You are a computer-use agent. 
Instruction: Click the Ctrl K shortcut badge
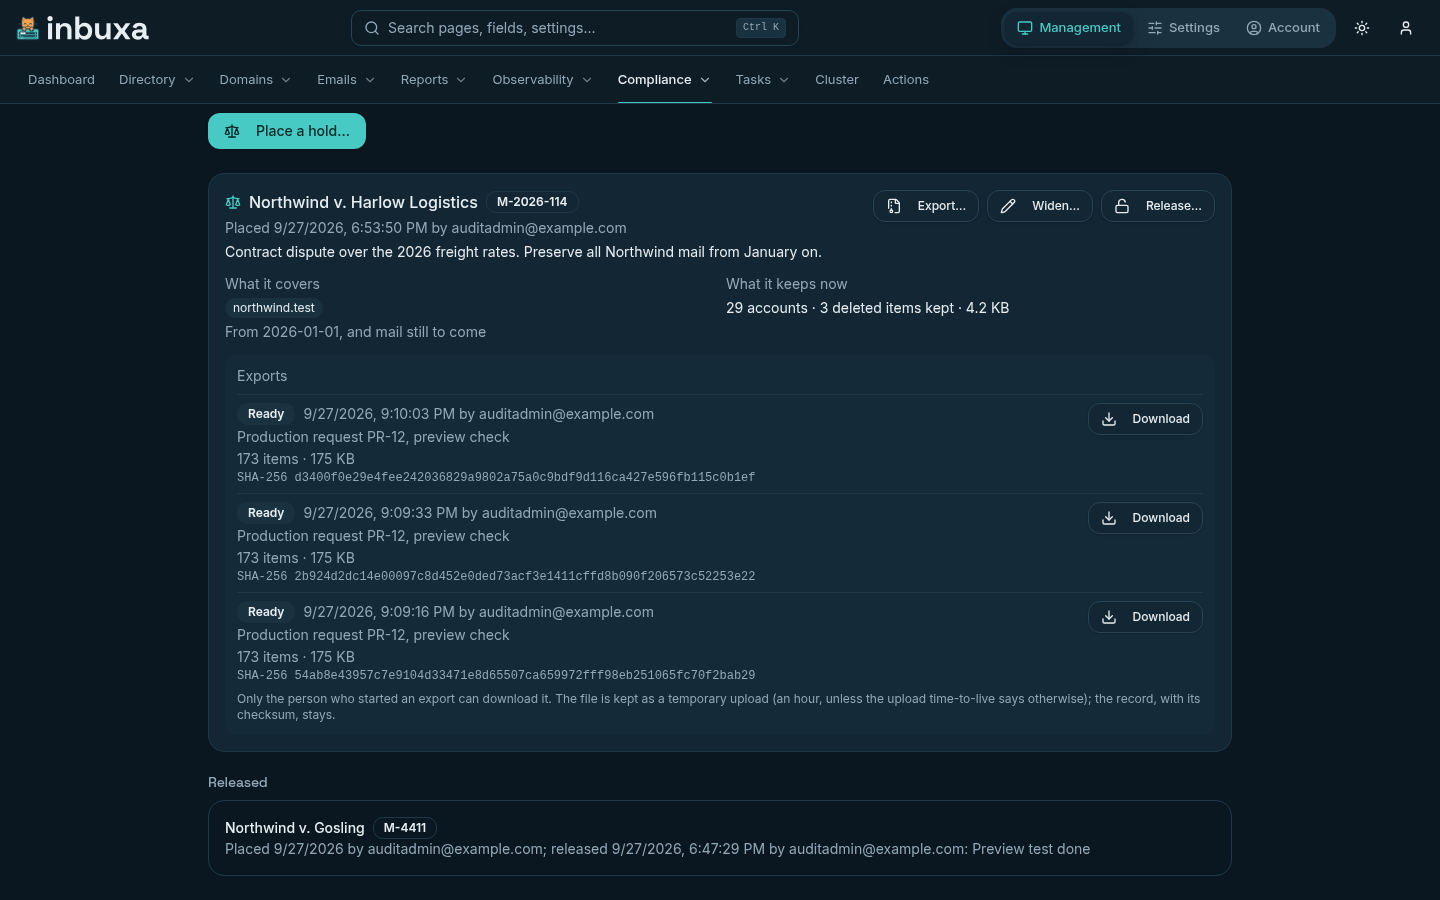click(x=761, y=28)
